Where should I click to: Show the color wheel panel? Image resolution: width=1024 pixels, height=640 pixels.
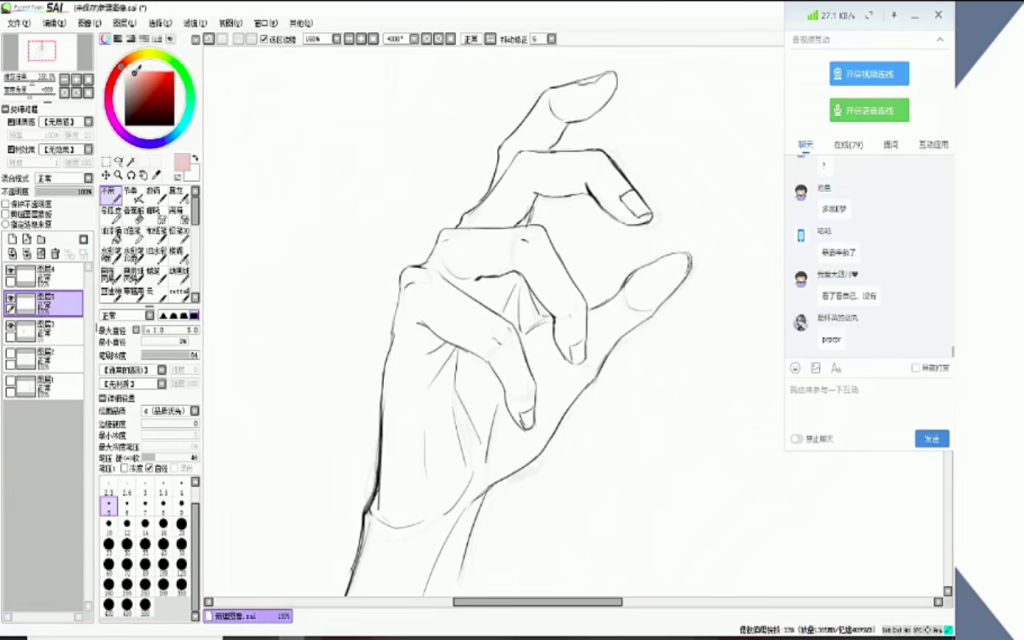click(105, 39)
